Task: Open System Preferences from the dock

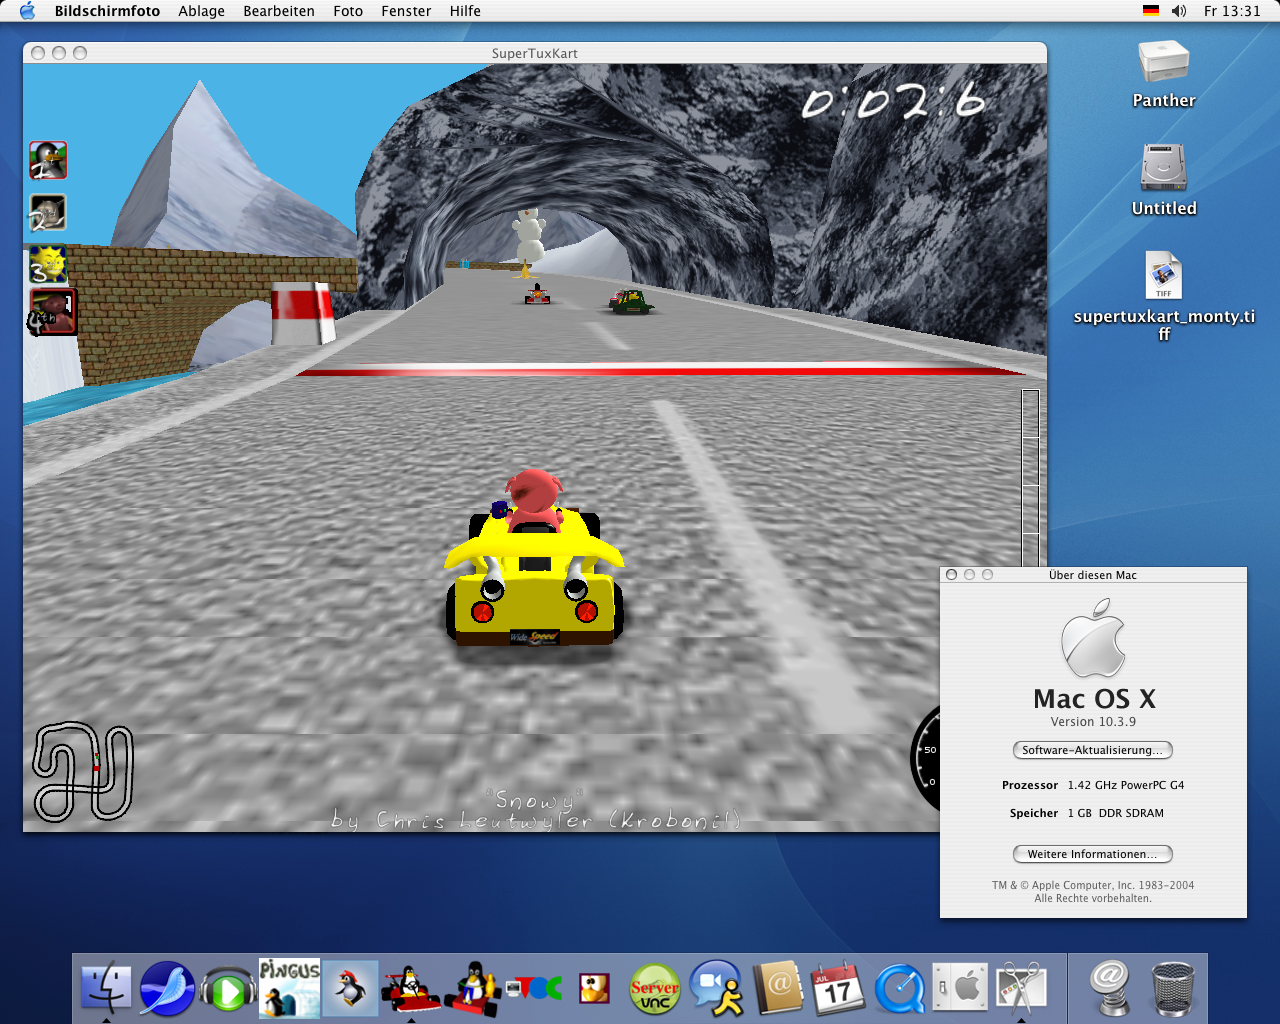Action: click(960, 989)
